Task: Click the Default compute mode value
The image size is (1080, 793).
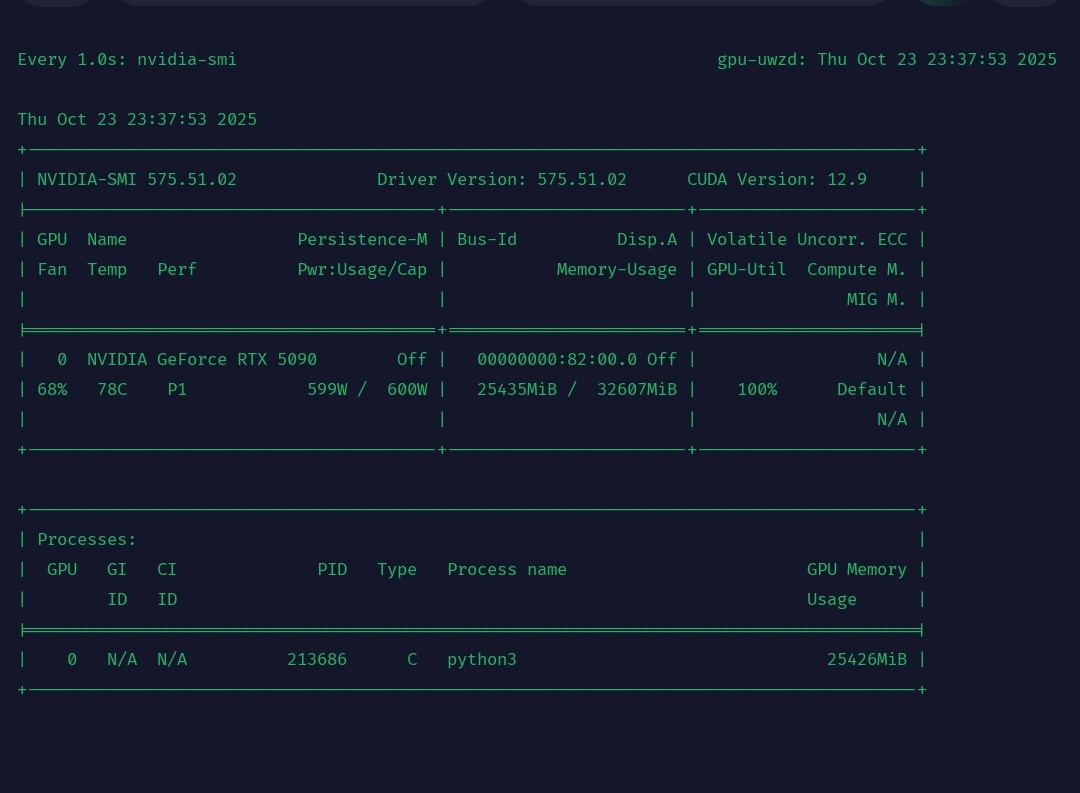Action: tap(871, 389)
